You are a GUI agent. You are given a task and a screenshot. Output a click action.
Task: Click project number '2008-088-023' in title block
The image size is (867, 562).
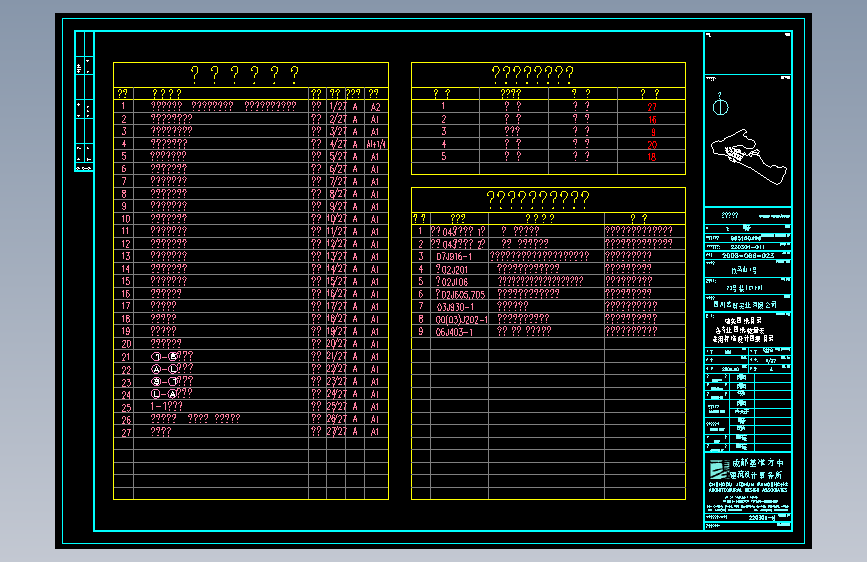coord(748,256)
